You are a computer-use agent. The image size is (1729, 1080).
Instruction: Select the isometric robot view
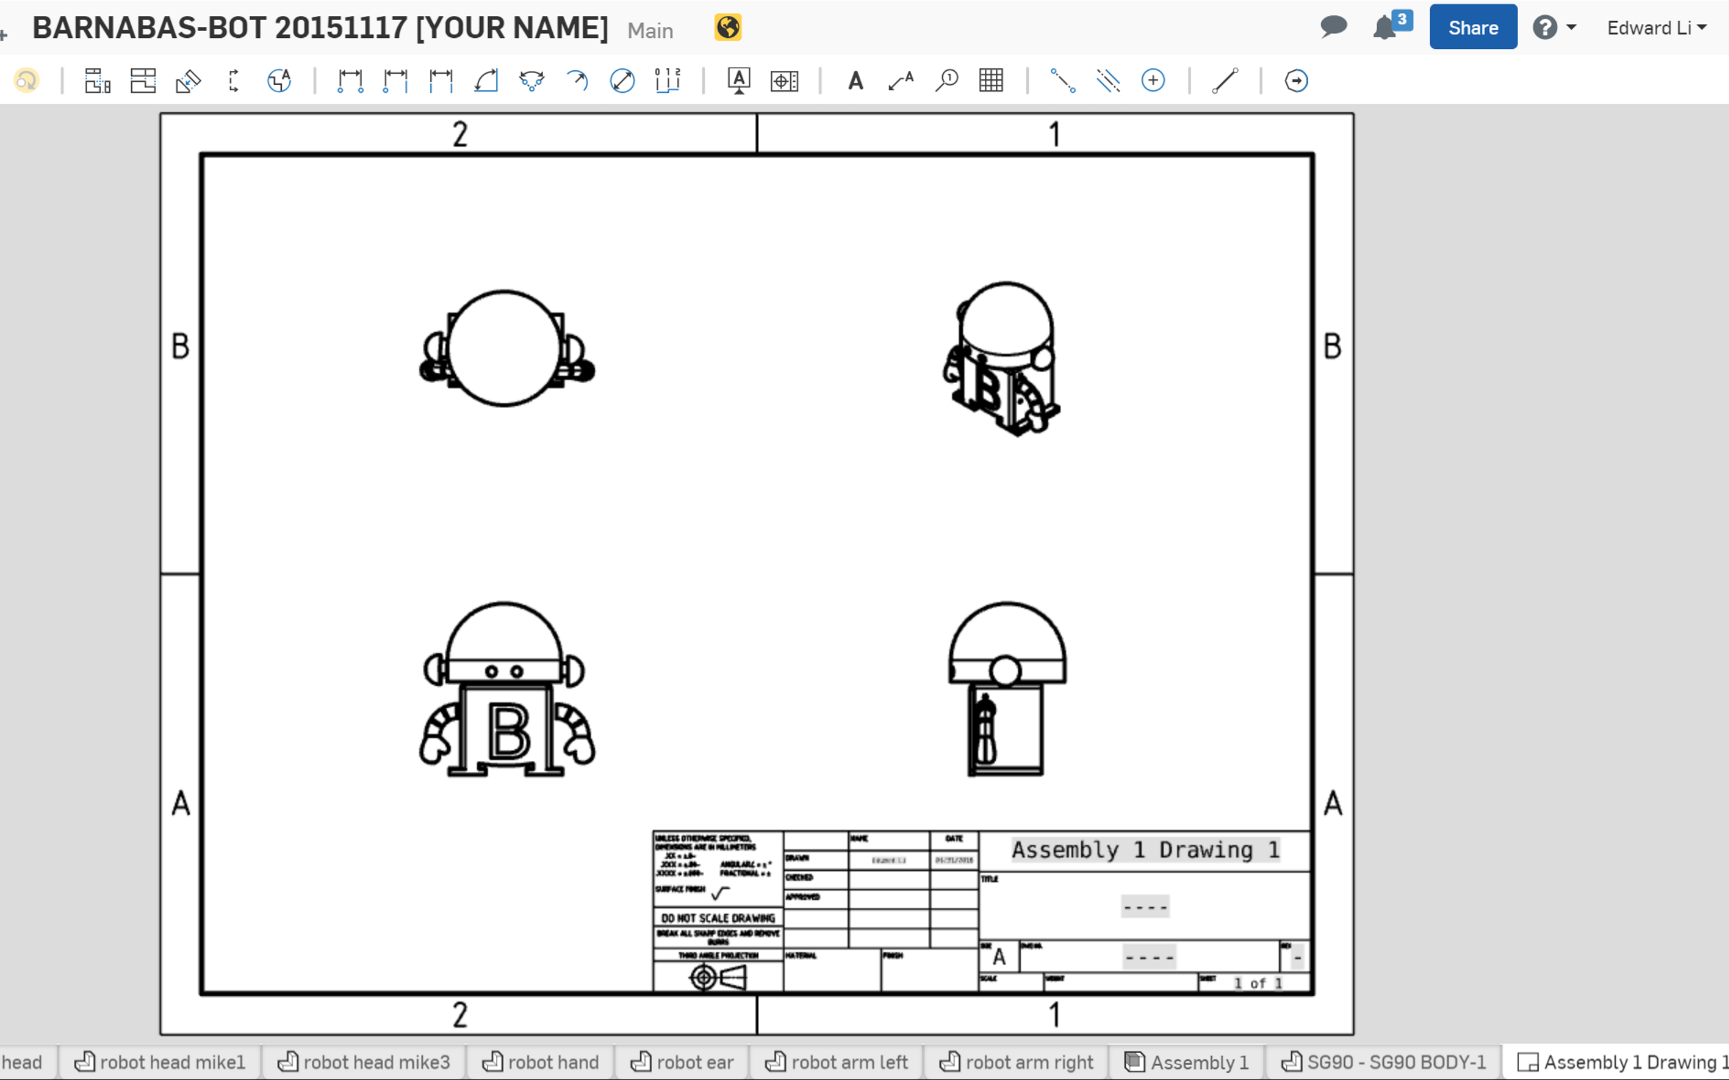coord(1001,358)
